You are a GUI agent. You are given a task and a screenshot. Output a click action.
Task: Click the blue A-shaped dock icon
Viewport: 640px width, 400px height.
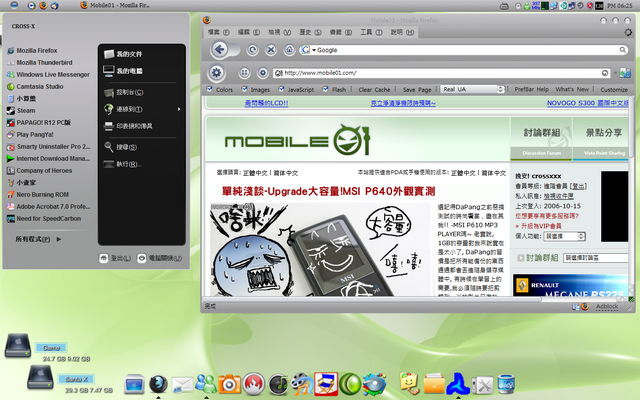(458, 384)
